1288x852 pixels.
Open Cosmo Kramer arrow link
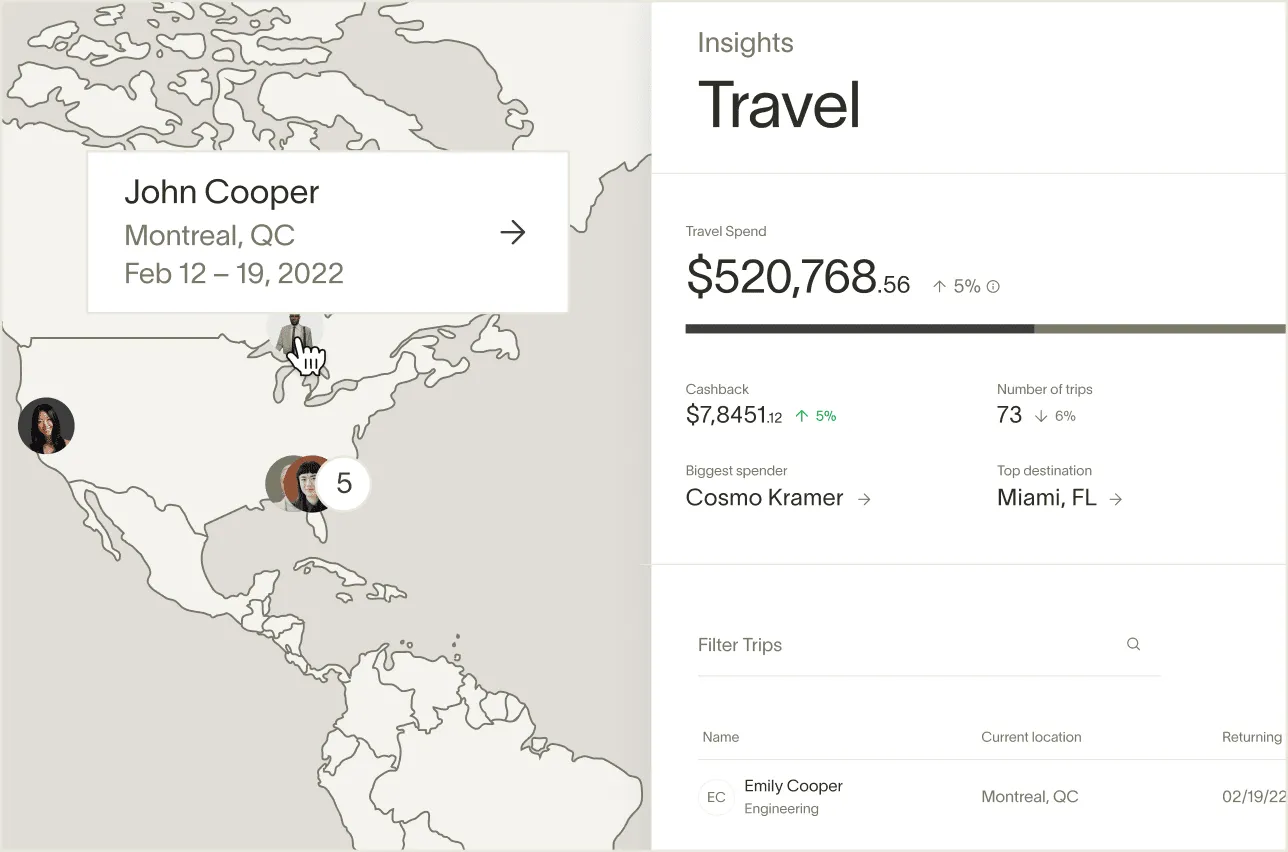coord(864,498)
